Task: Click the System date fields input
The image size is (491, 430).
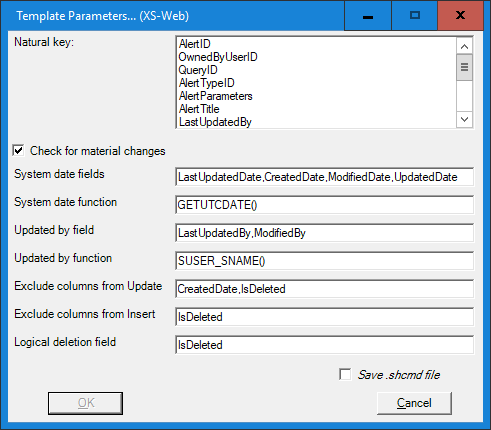Action: 324,177
